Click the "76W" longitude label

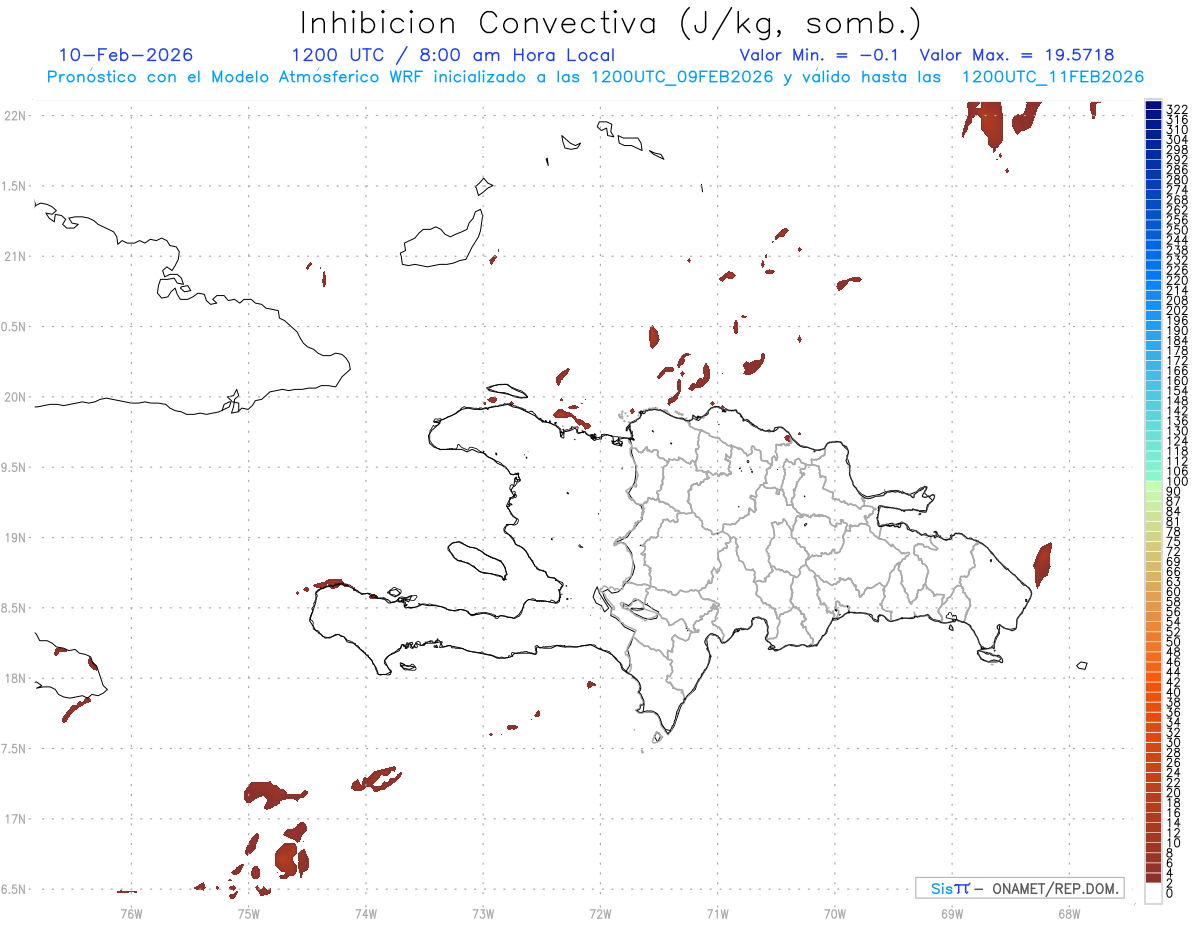(131, 913)
